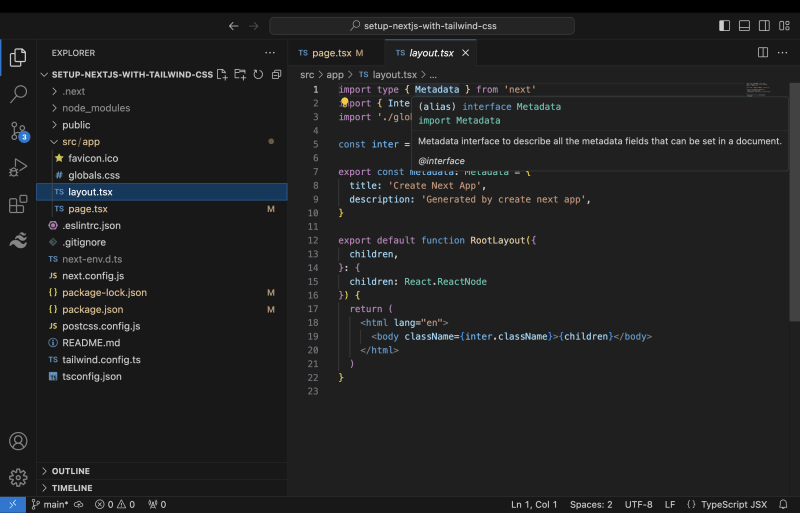The height and width of the screenshot is (513, 800).
Task: Click the setup-nextjs-with-tailwind-css command center search
Action: tap(422, 26)
